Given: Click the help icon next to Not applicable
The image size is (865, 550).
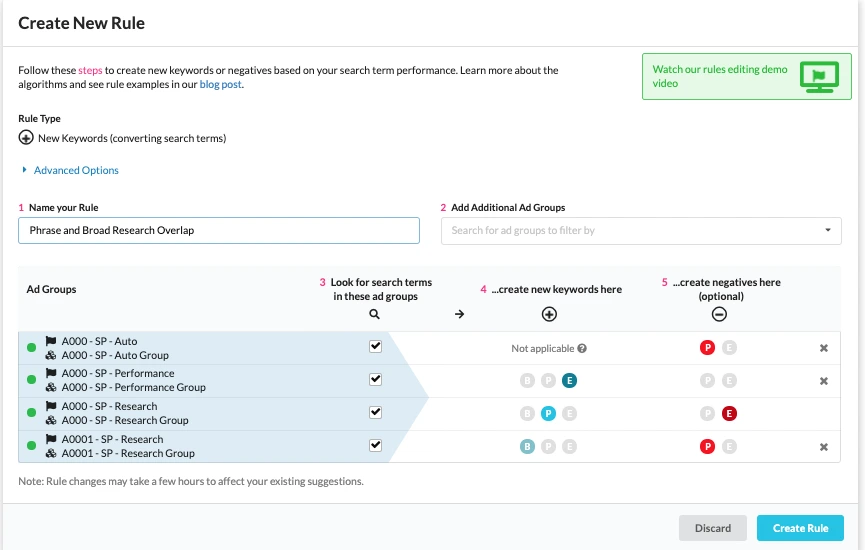Looking at the screenshot, I should [582, 349].
